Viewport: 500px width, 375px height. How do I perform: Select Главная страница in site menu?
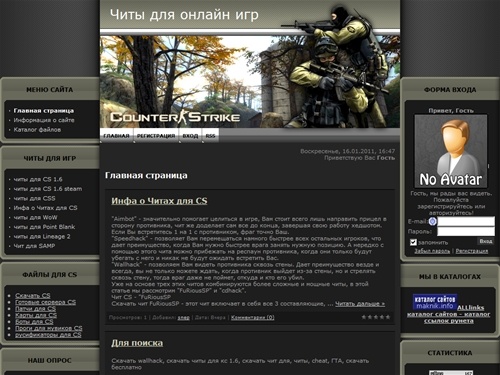point(44,111)
